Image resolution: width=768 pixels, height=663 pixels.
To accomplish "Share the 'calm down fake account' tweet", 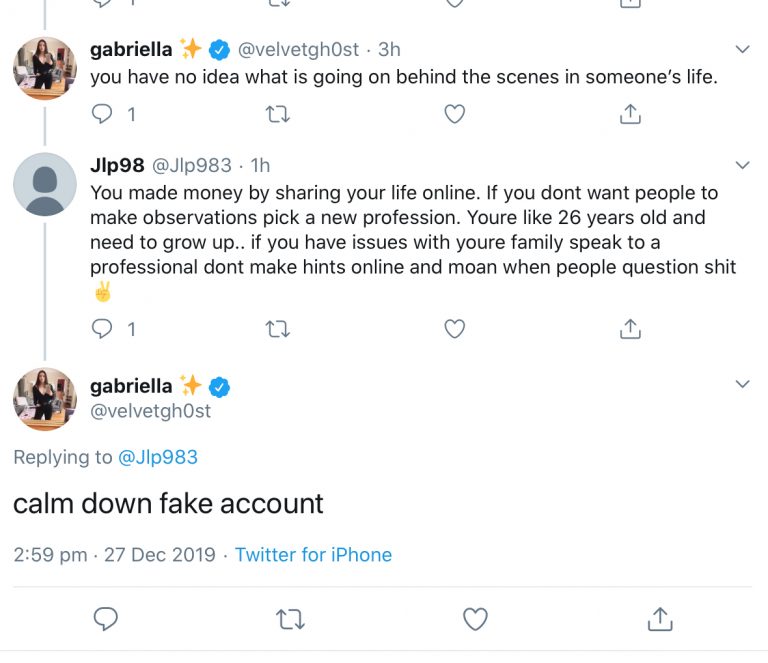I will tap(660, 618).
